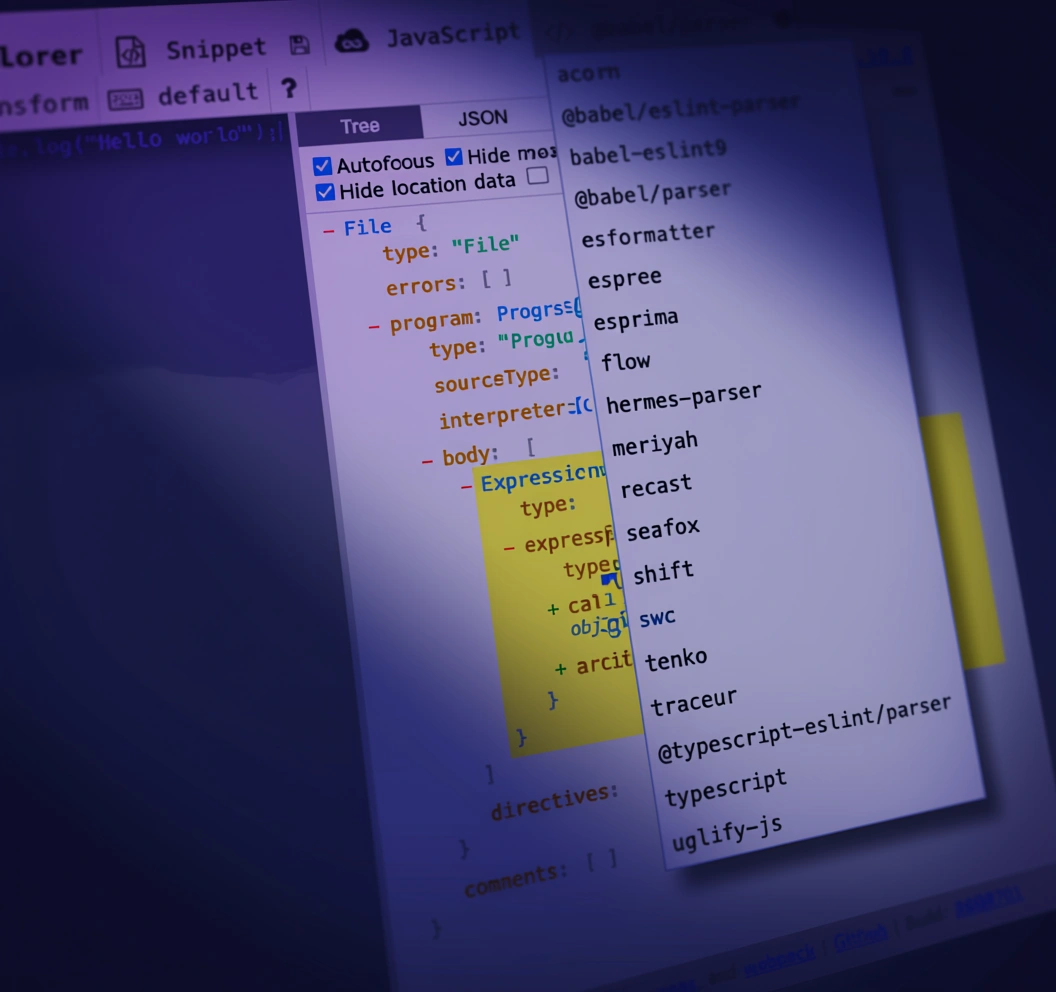Screen dimensions: 1056x992
Task: Click the Snippet file icon
Action: tap(131, 52)
